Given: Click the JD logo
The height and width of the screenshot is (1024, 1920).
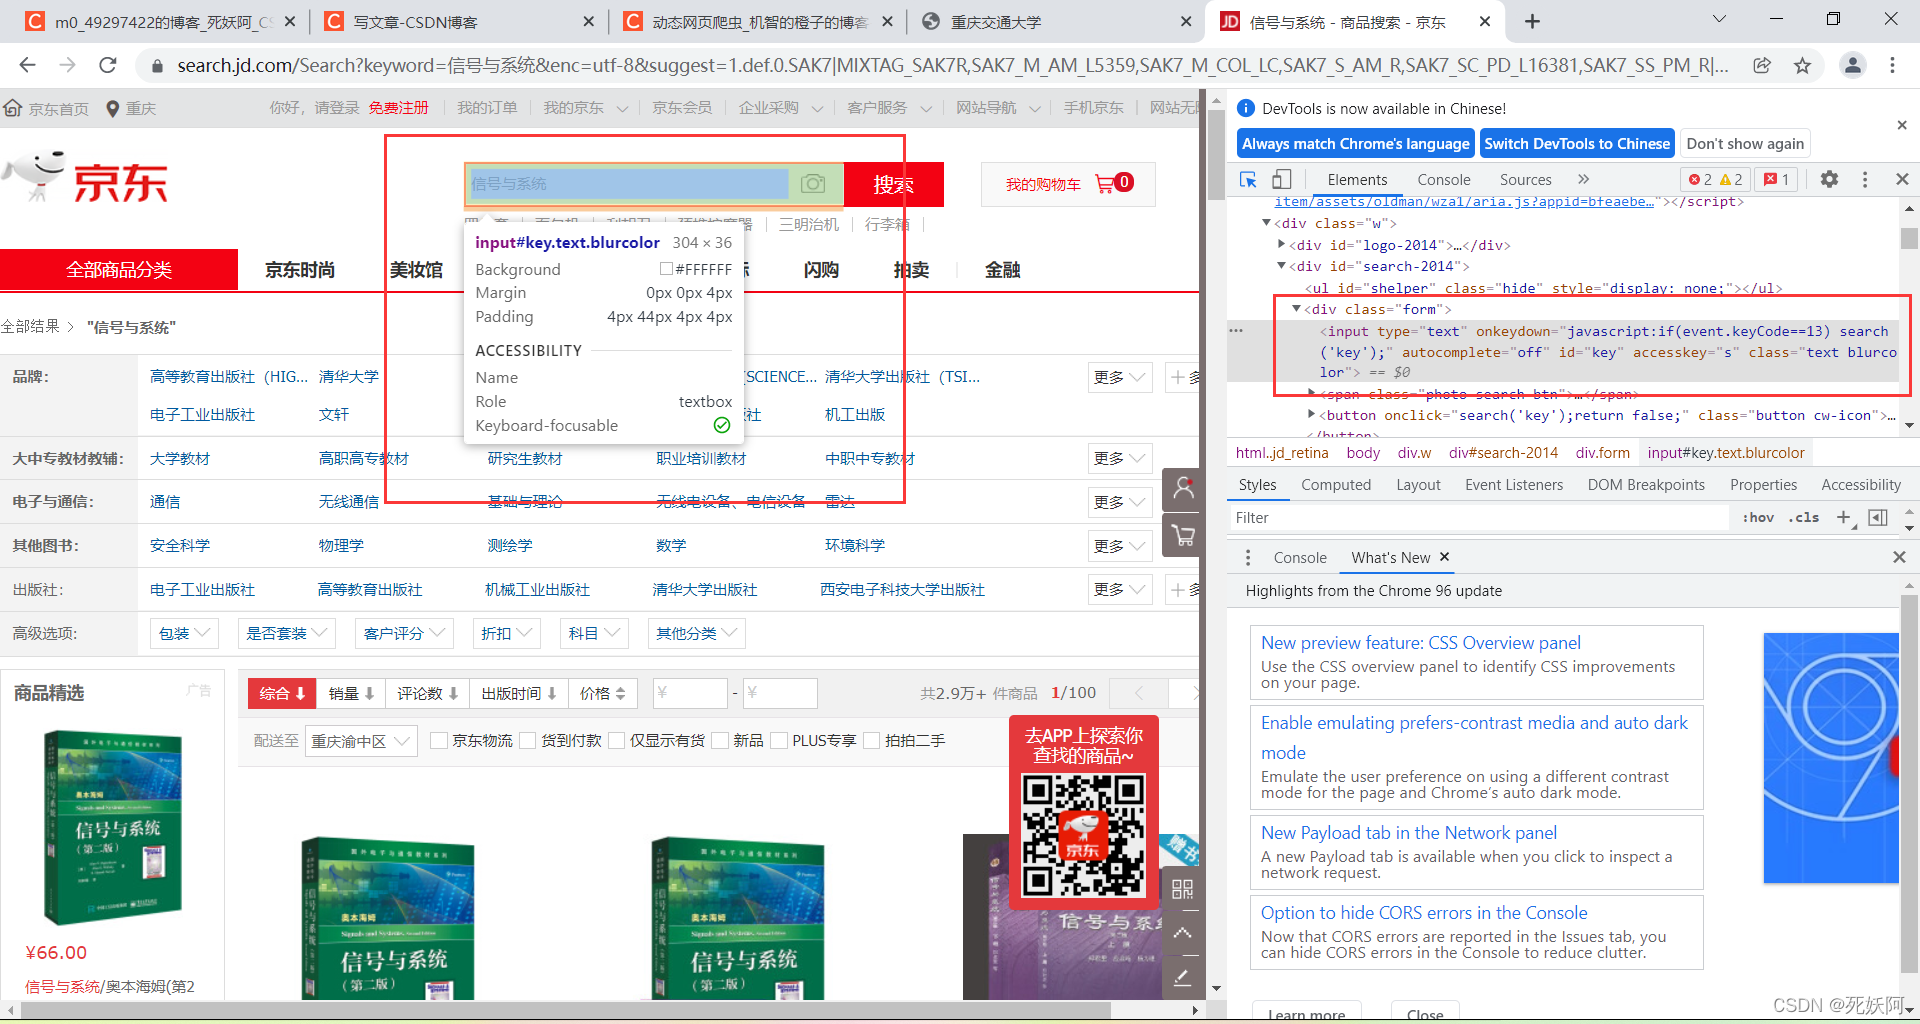Looking at the screenshot, I should coord(87,178).
